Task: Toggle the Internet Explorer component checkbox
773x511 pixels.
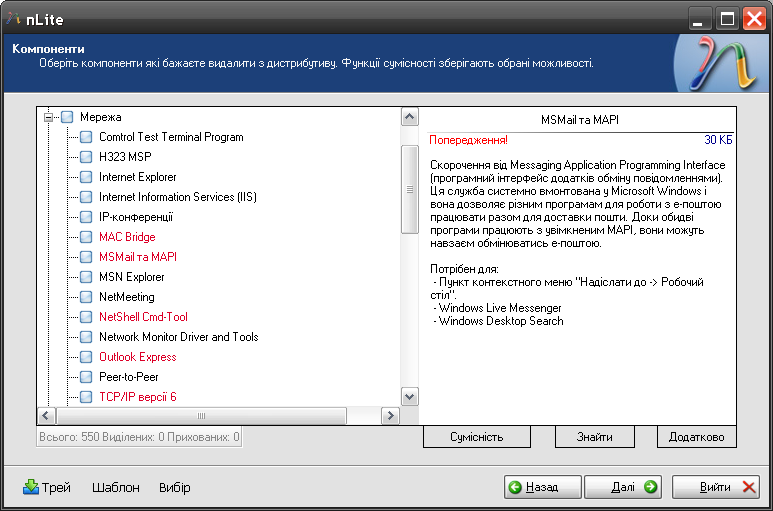Action: coord(86,177)
